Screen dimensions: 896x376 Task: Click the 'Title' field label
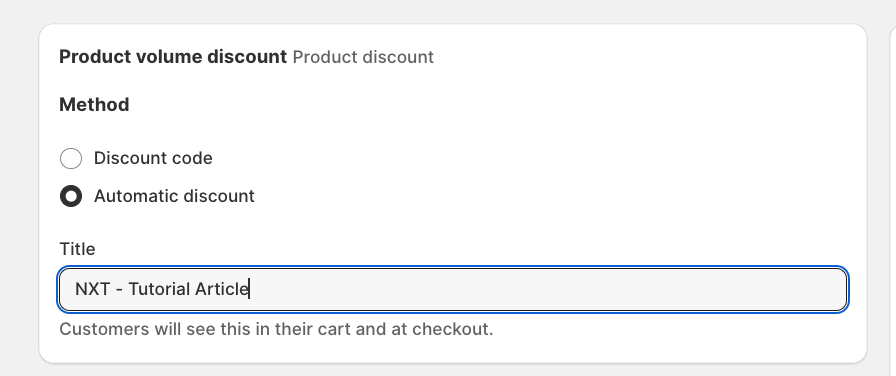[77, 249]
